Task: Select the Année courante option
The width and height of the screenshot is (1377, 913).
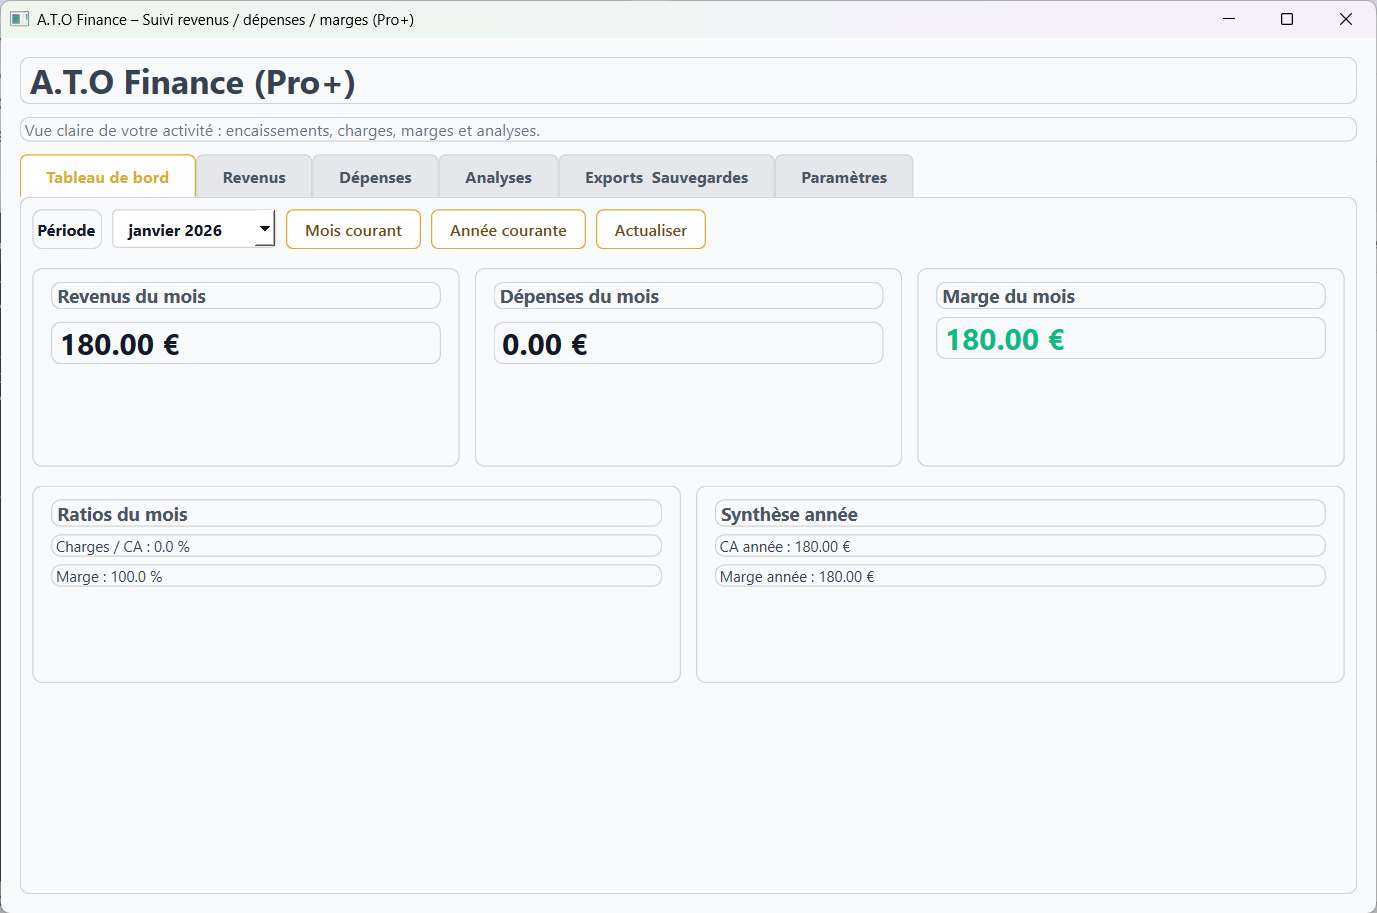Action: (x=508, y=229)
